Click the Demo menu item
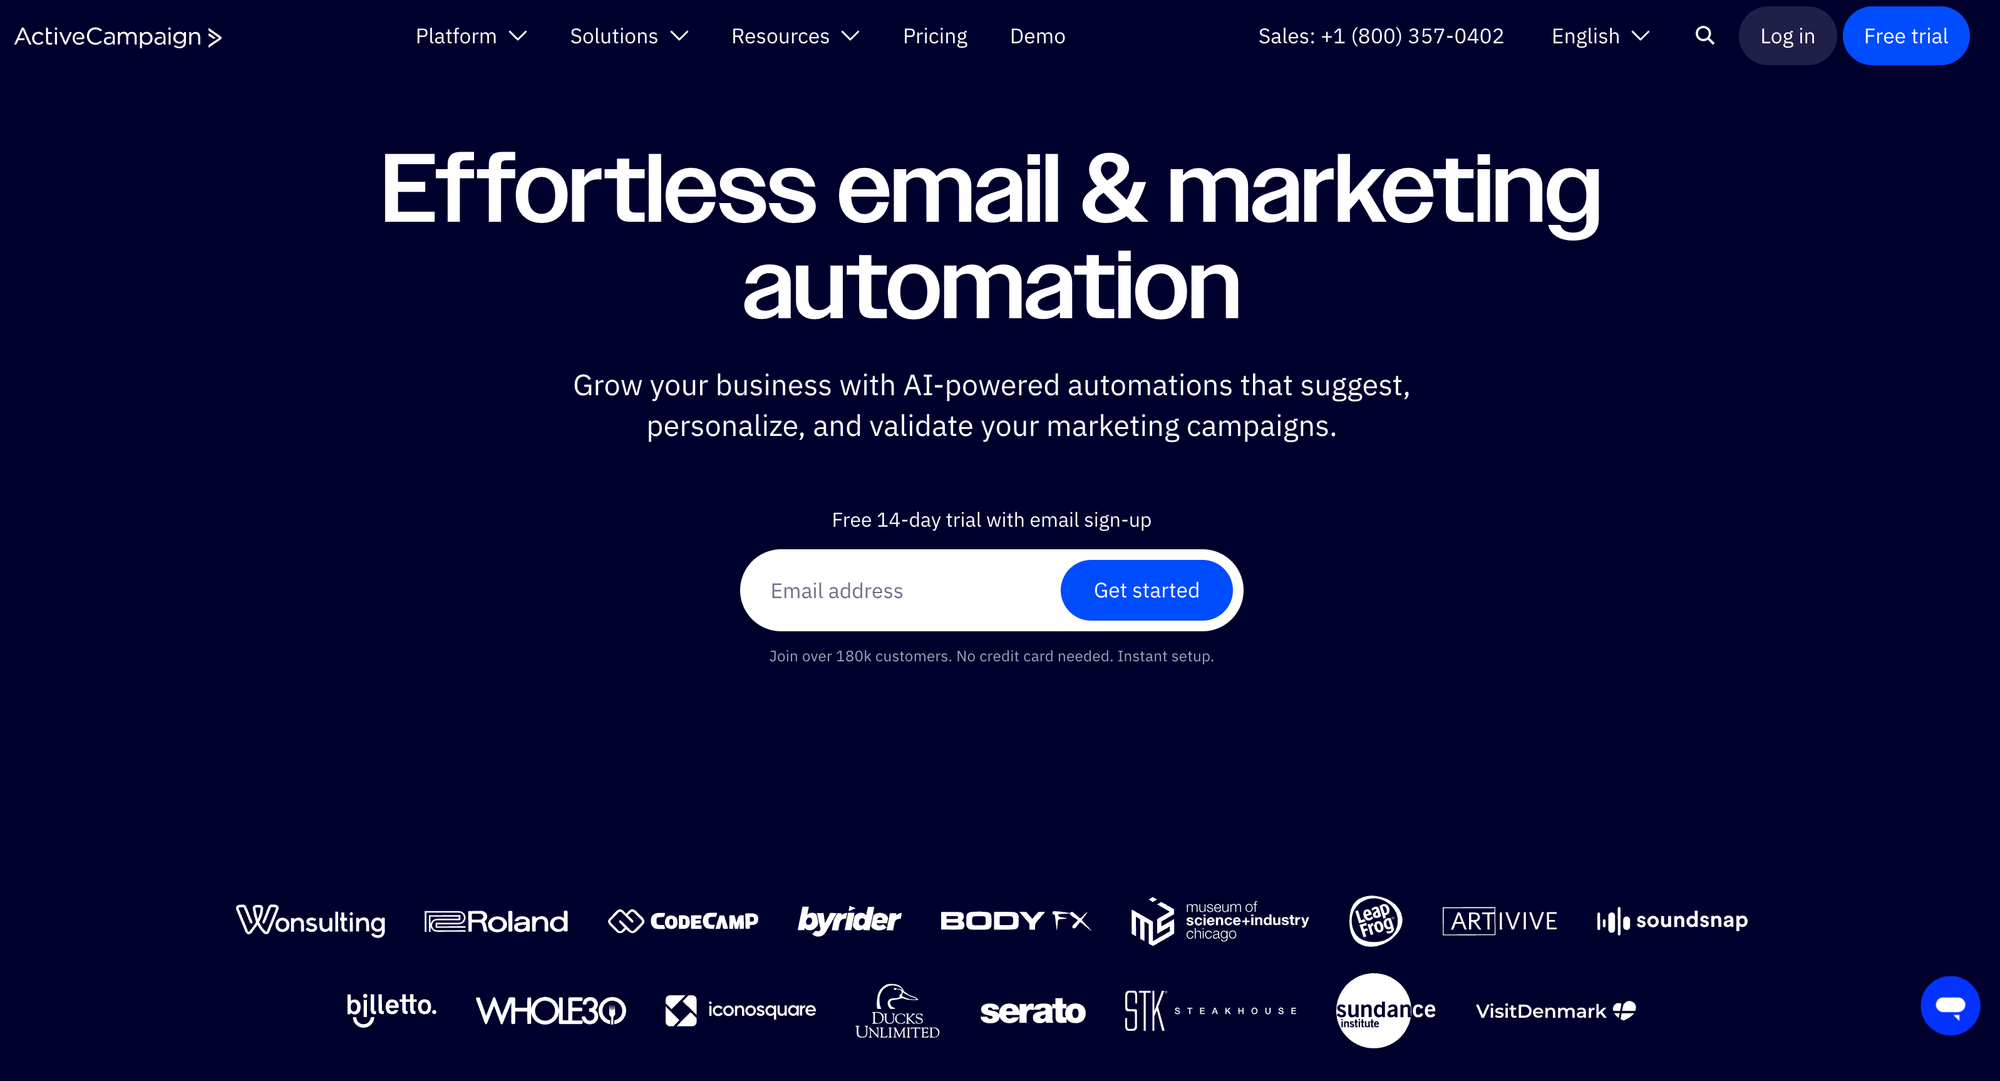2000x1081 pixels. click(1037, 36)
